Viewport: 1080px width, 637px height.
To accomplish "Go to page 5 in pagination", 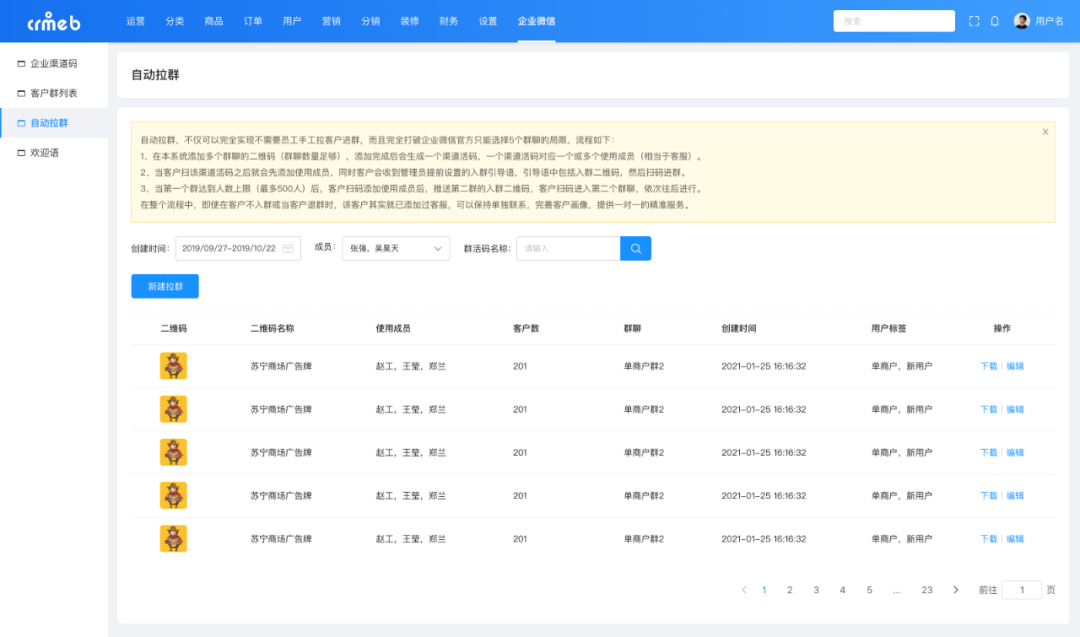I will pyautogui.click(x=869, y=589).
